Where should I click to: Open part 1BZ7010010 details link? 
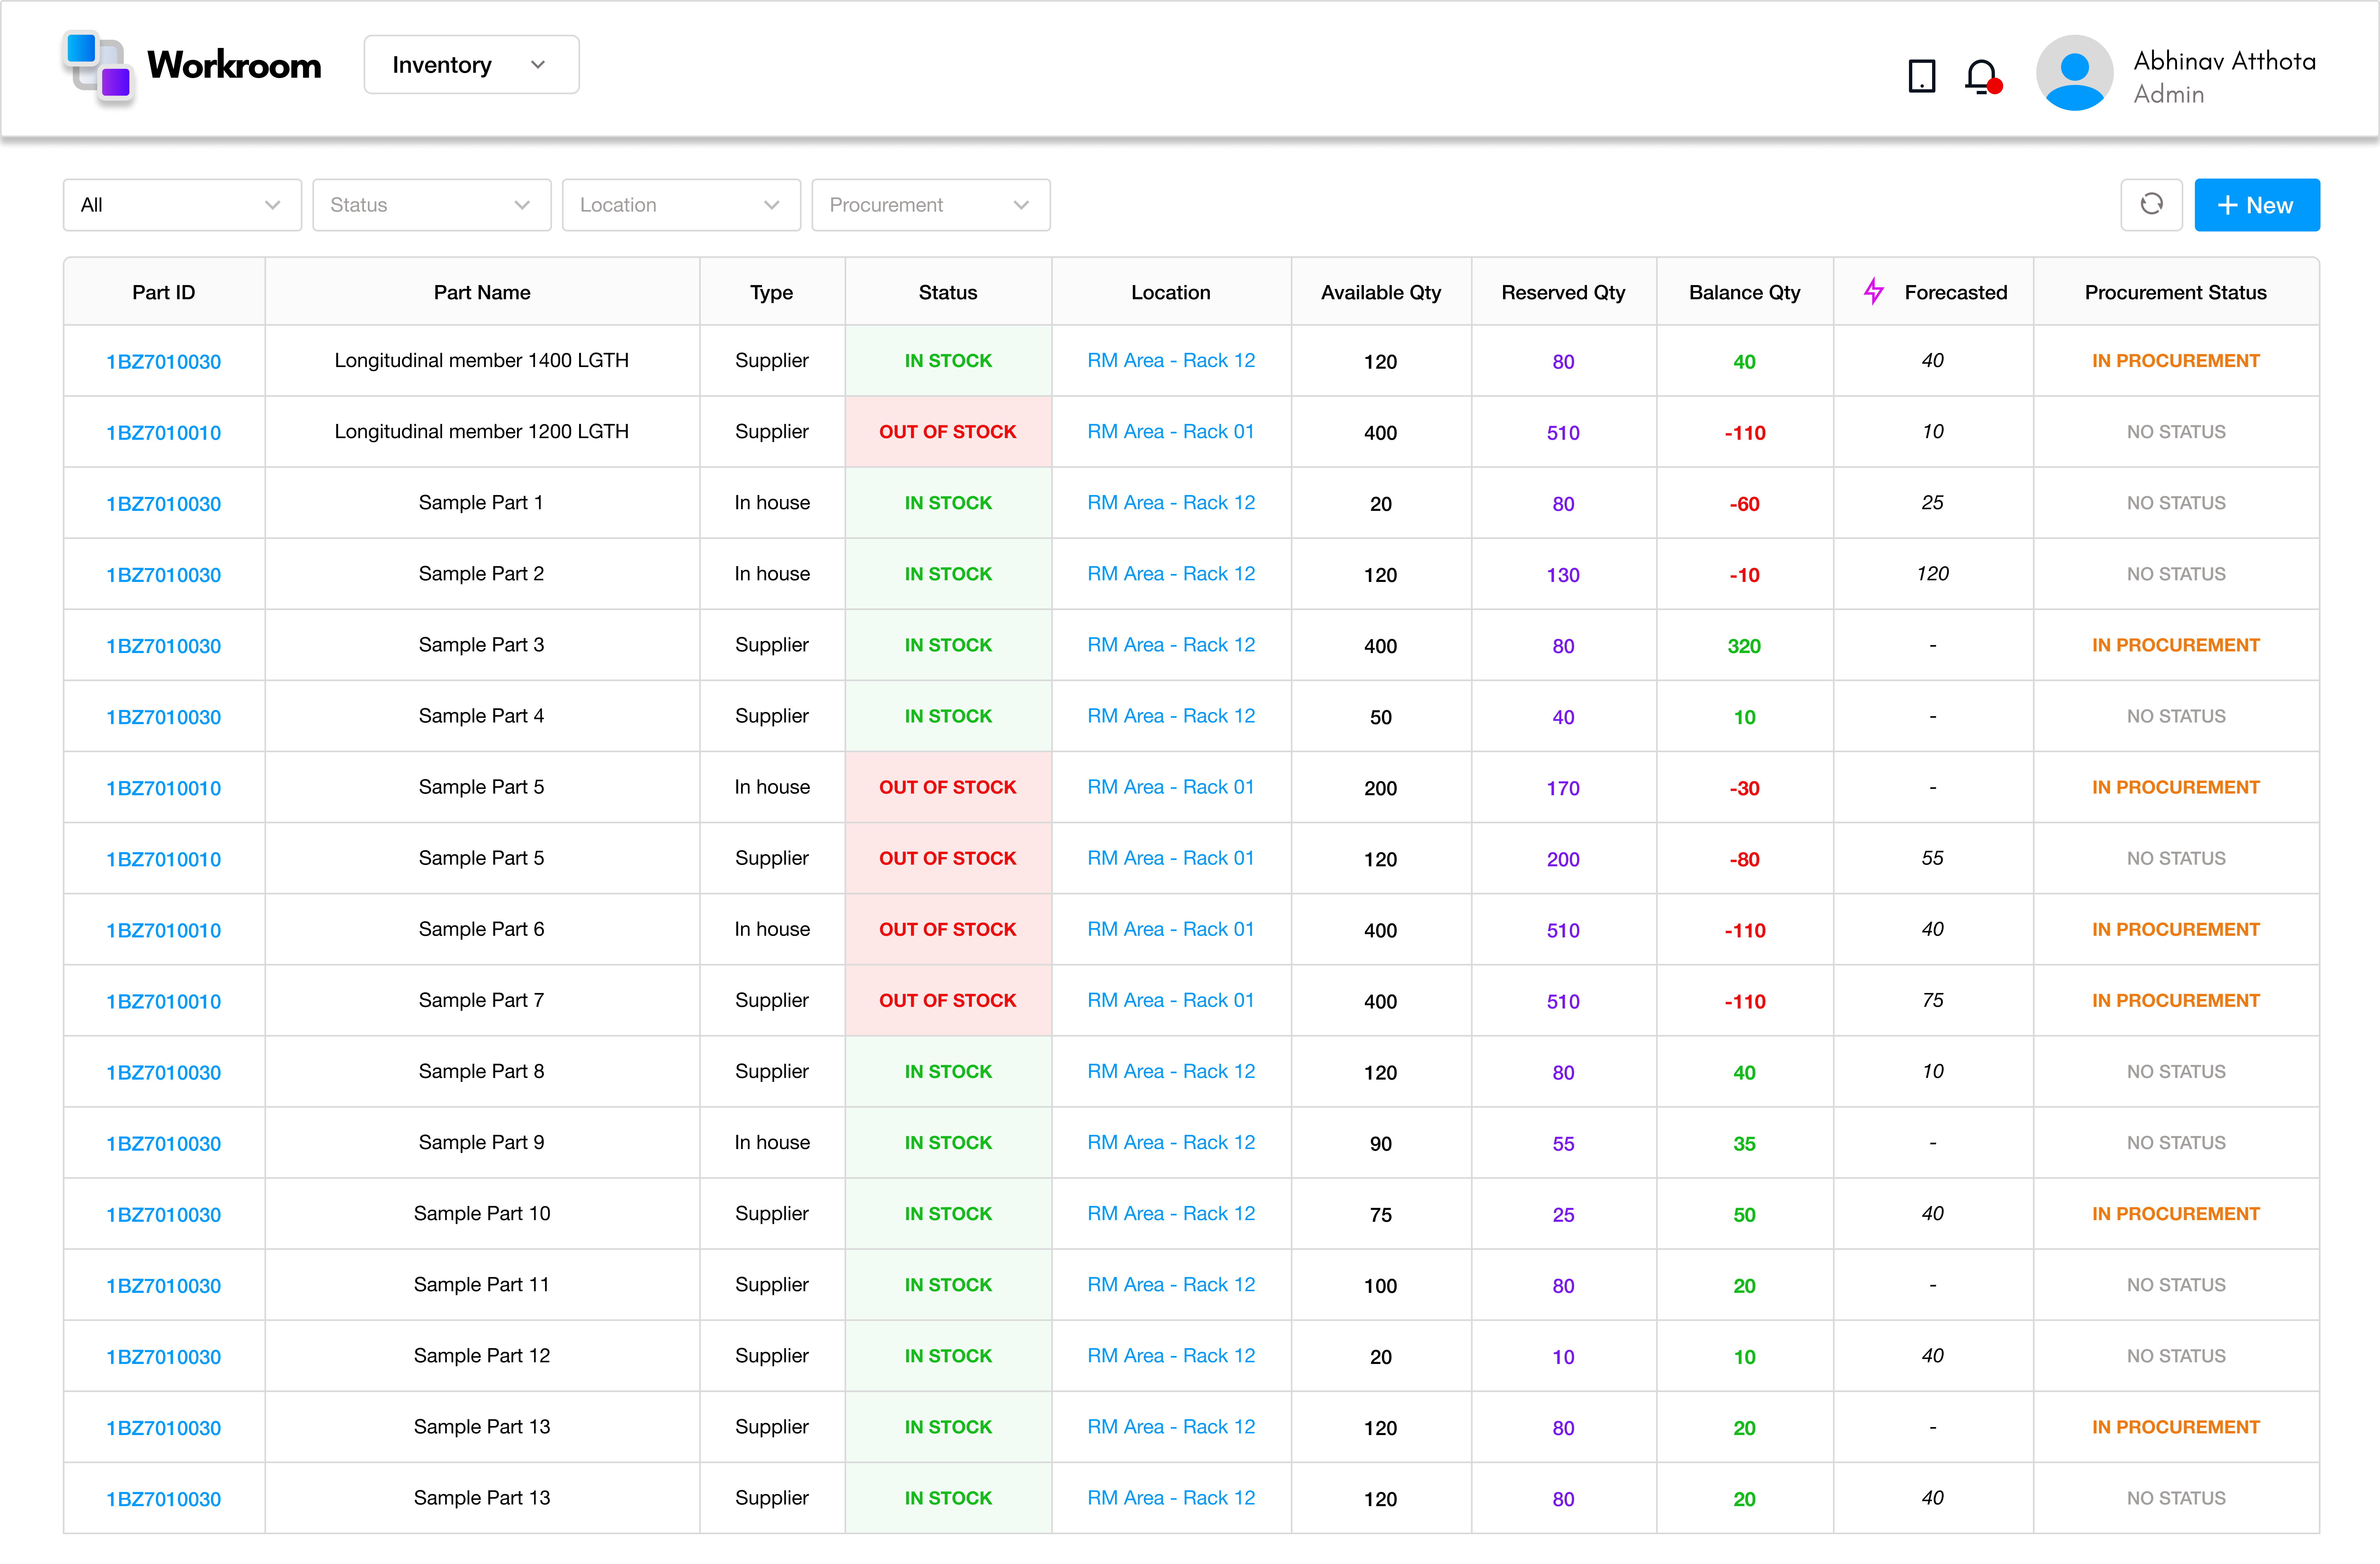[163, 432]
